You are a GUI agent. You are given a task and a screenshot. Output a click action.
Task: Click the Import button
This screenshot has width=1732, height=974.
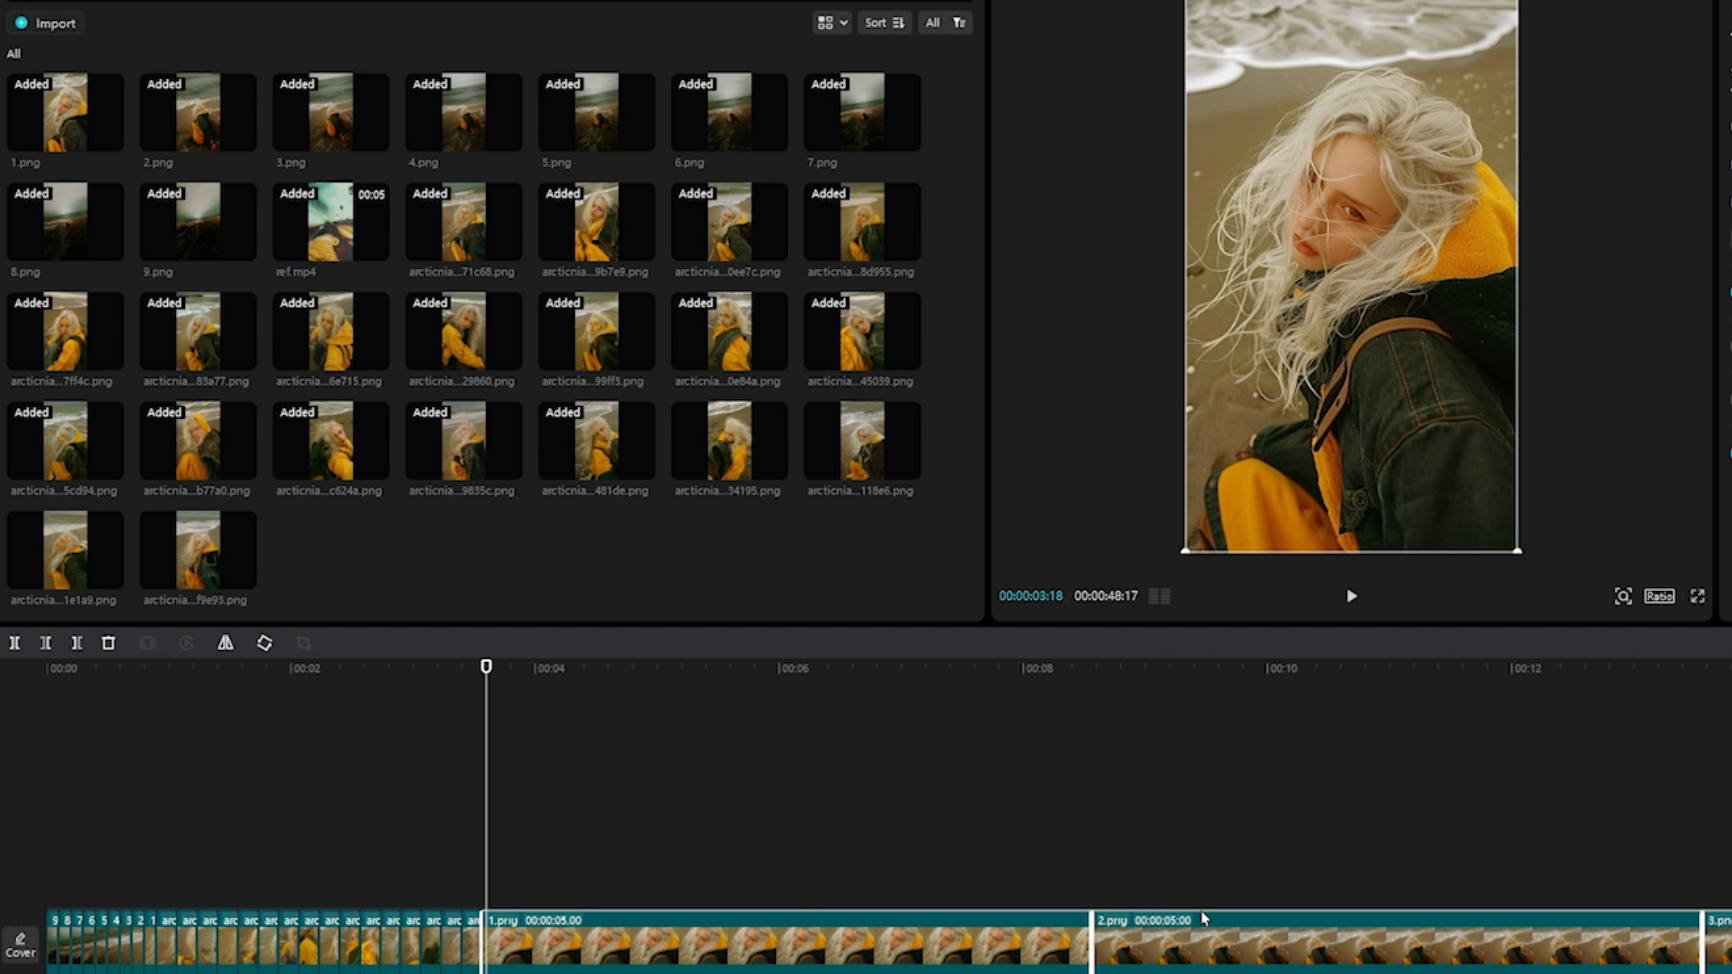(45, 23)
